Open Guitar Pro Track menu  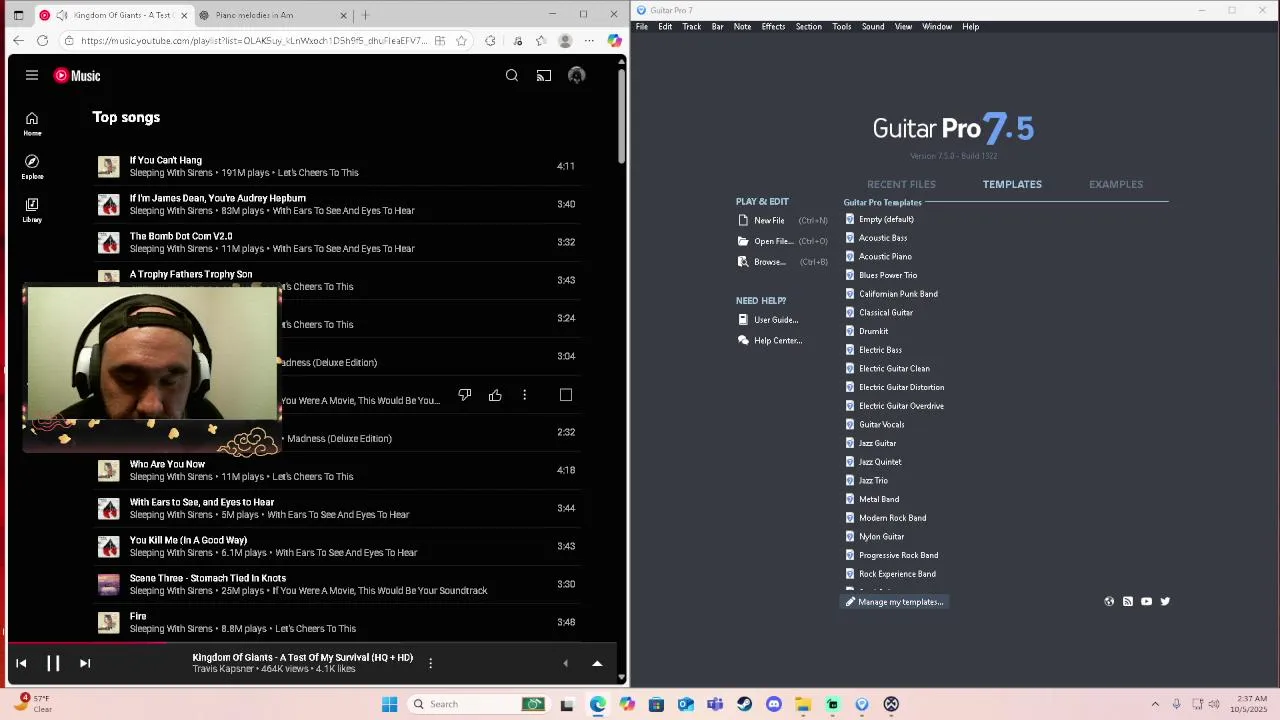691,27
